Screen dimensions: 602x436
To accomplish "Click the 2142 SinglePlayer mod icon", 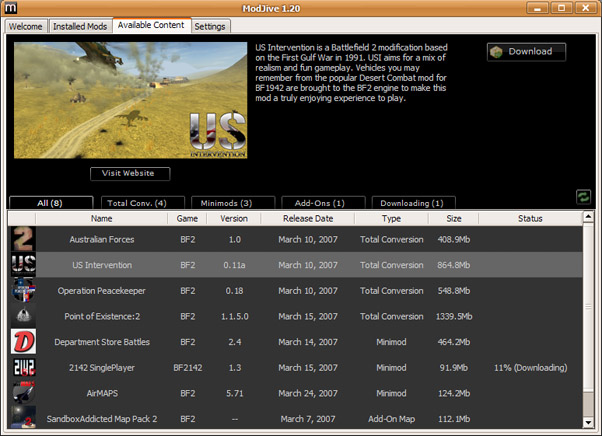I will 22,367.
